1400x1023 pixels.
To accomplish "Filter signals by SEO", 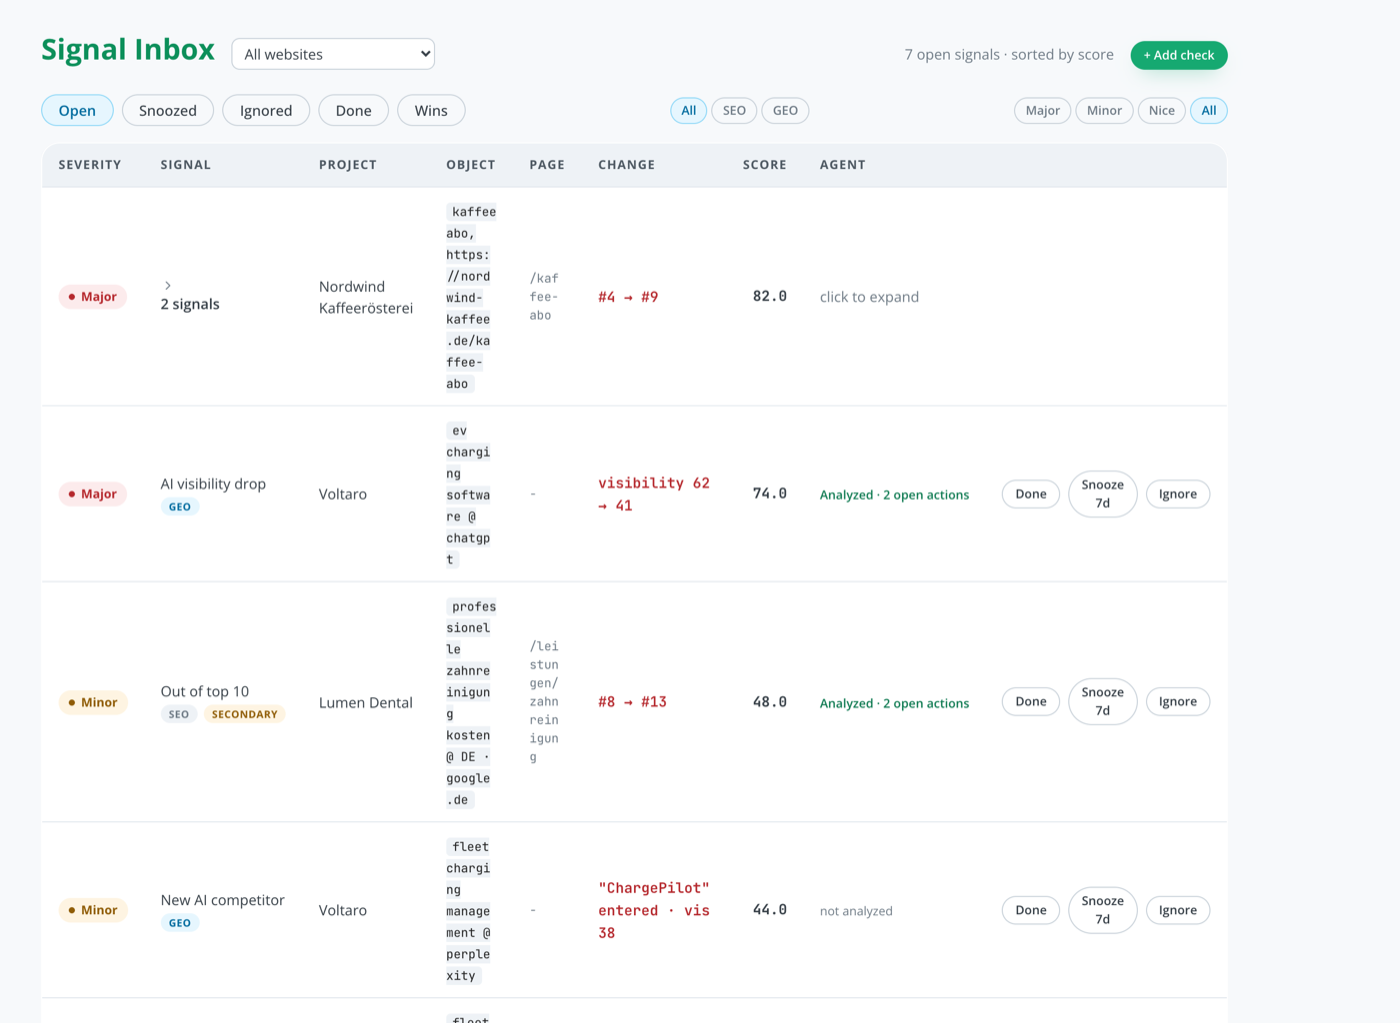I will tap(734, 110).
